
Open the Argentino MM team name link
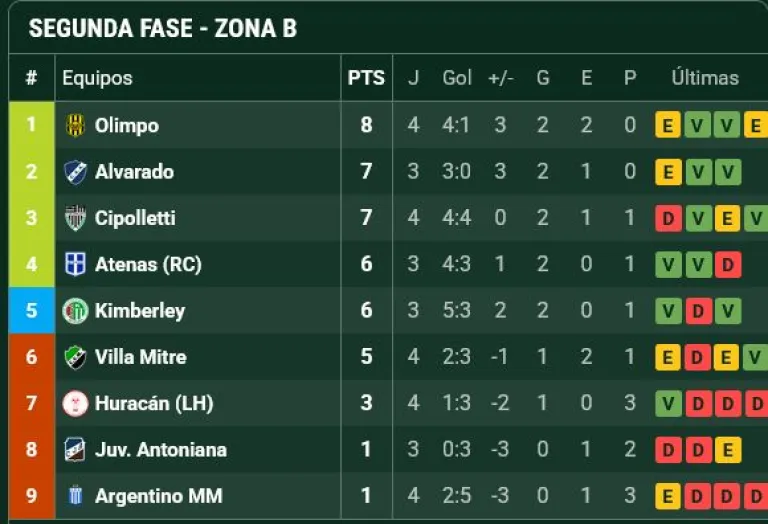158,496
